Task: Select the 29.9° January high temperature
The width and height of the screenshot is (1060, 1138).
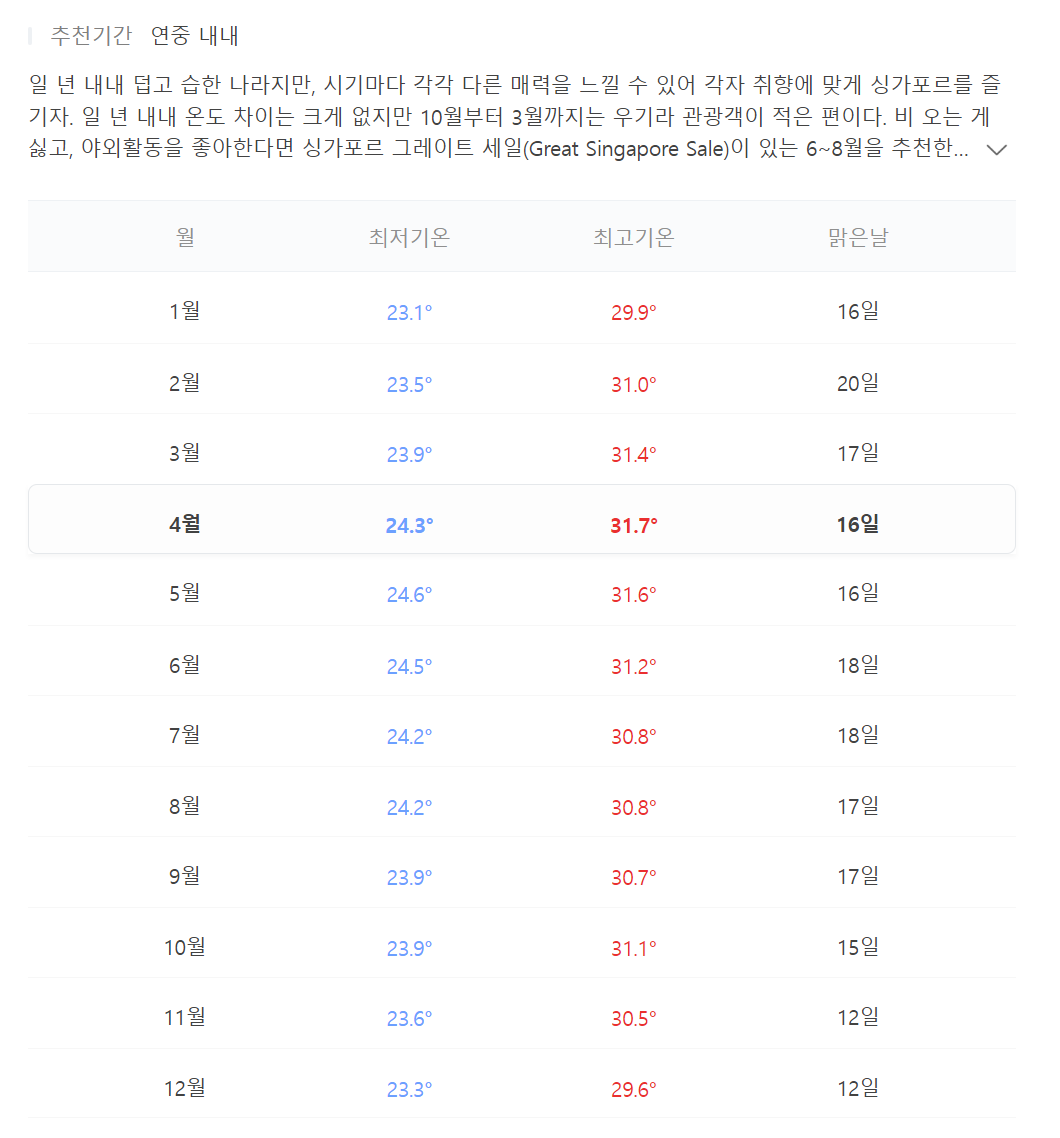Action: coord(633,311)
